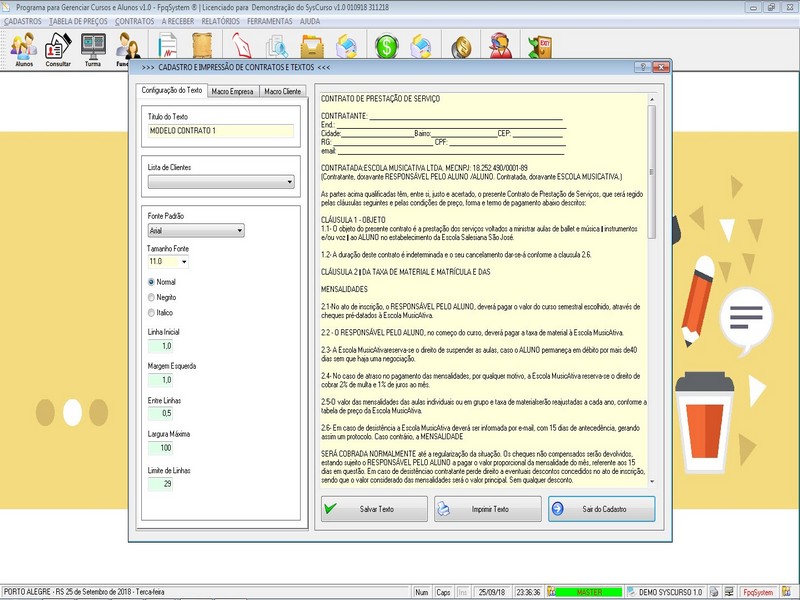Viewport: 800px width, 600px height.
Task: Click the file archive box icon
Action: pyautogui.click(x=312, y=46)
